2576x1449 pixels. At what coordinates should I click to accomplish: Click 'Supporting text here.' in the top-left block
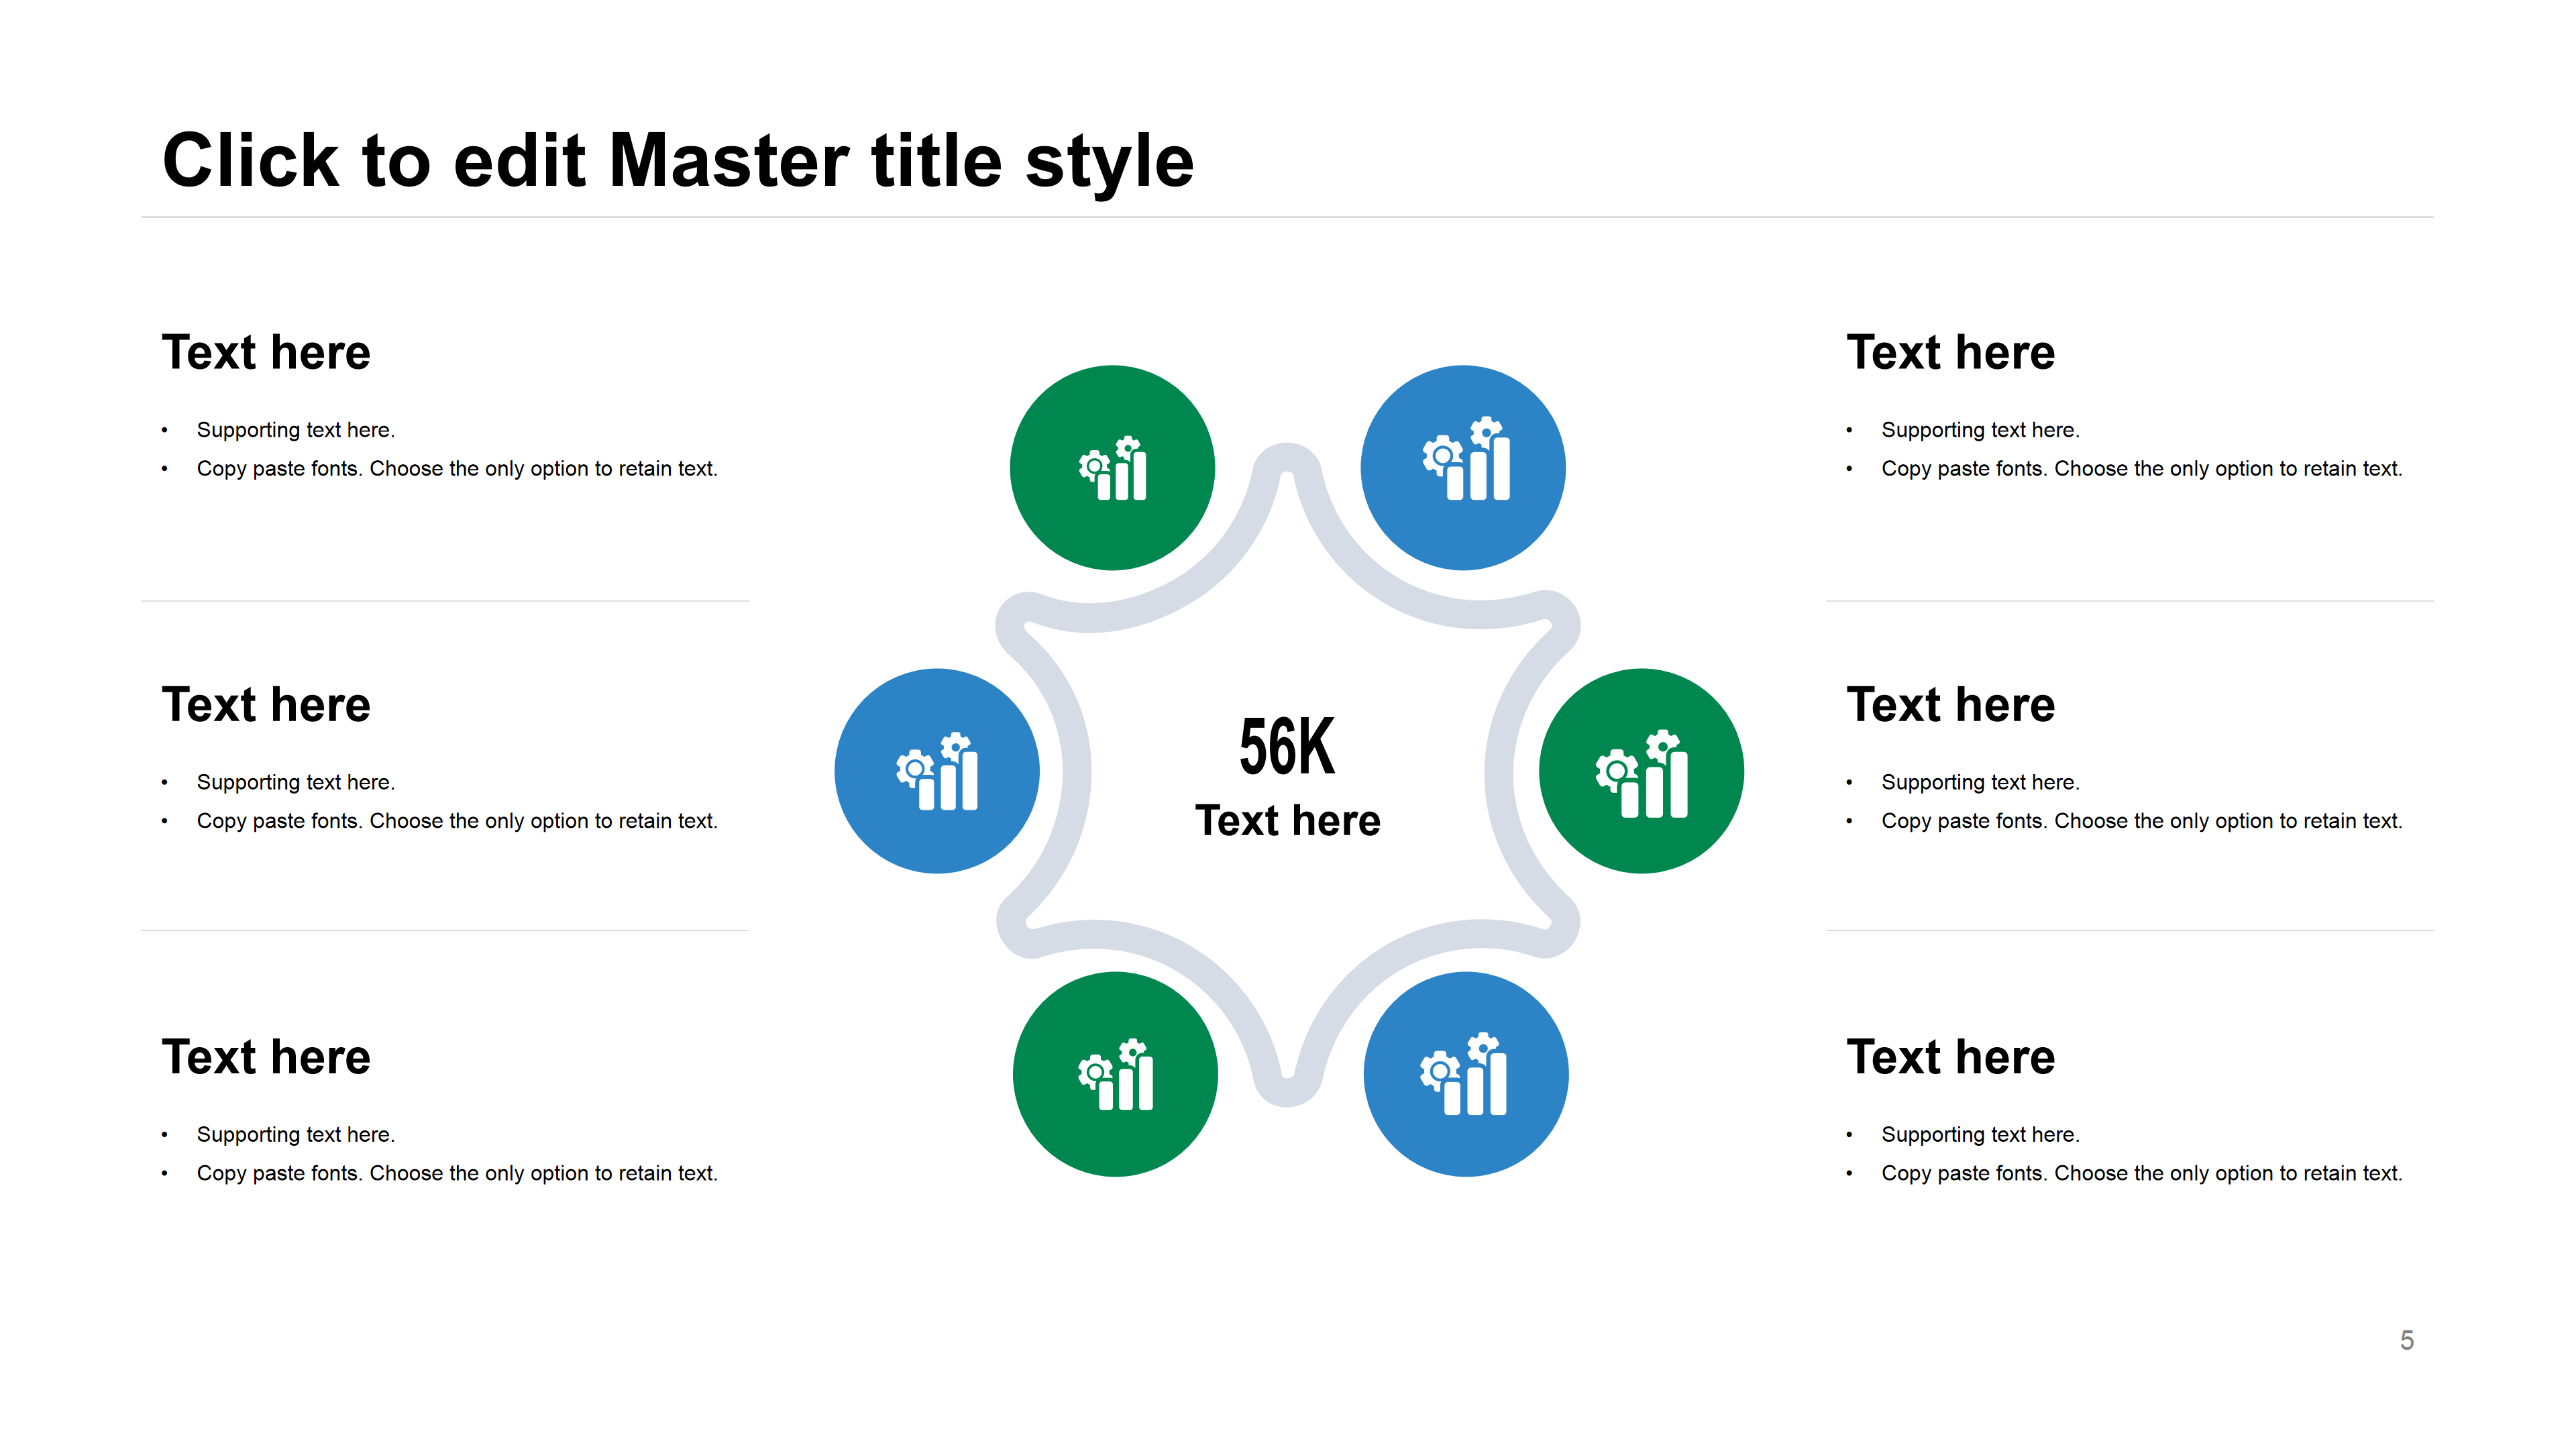point(296,430)
